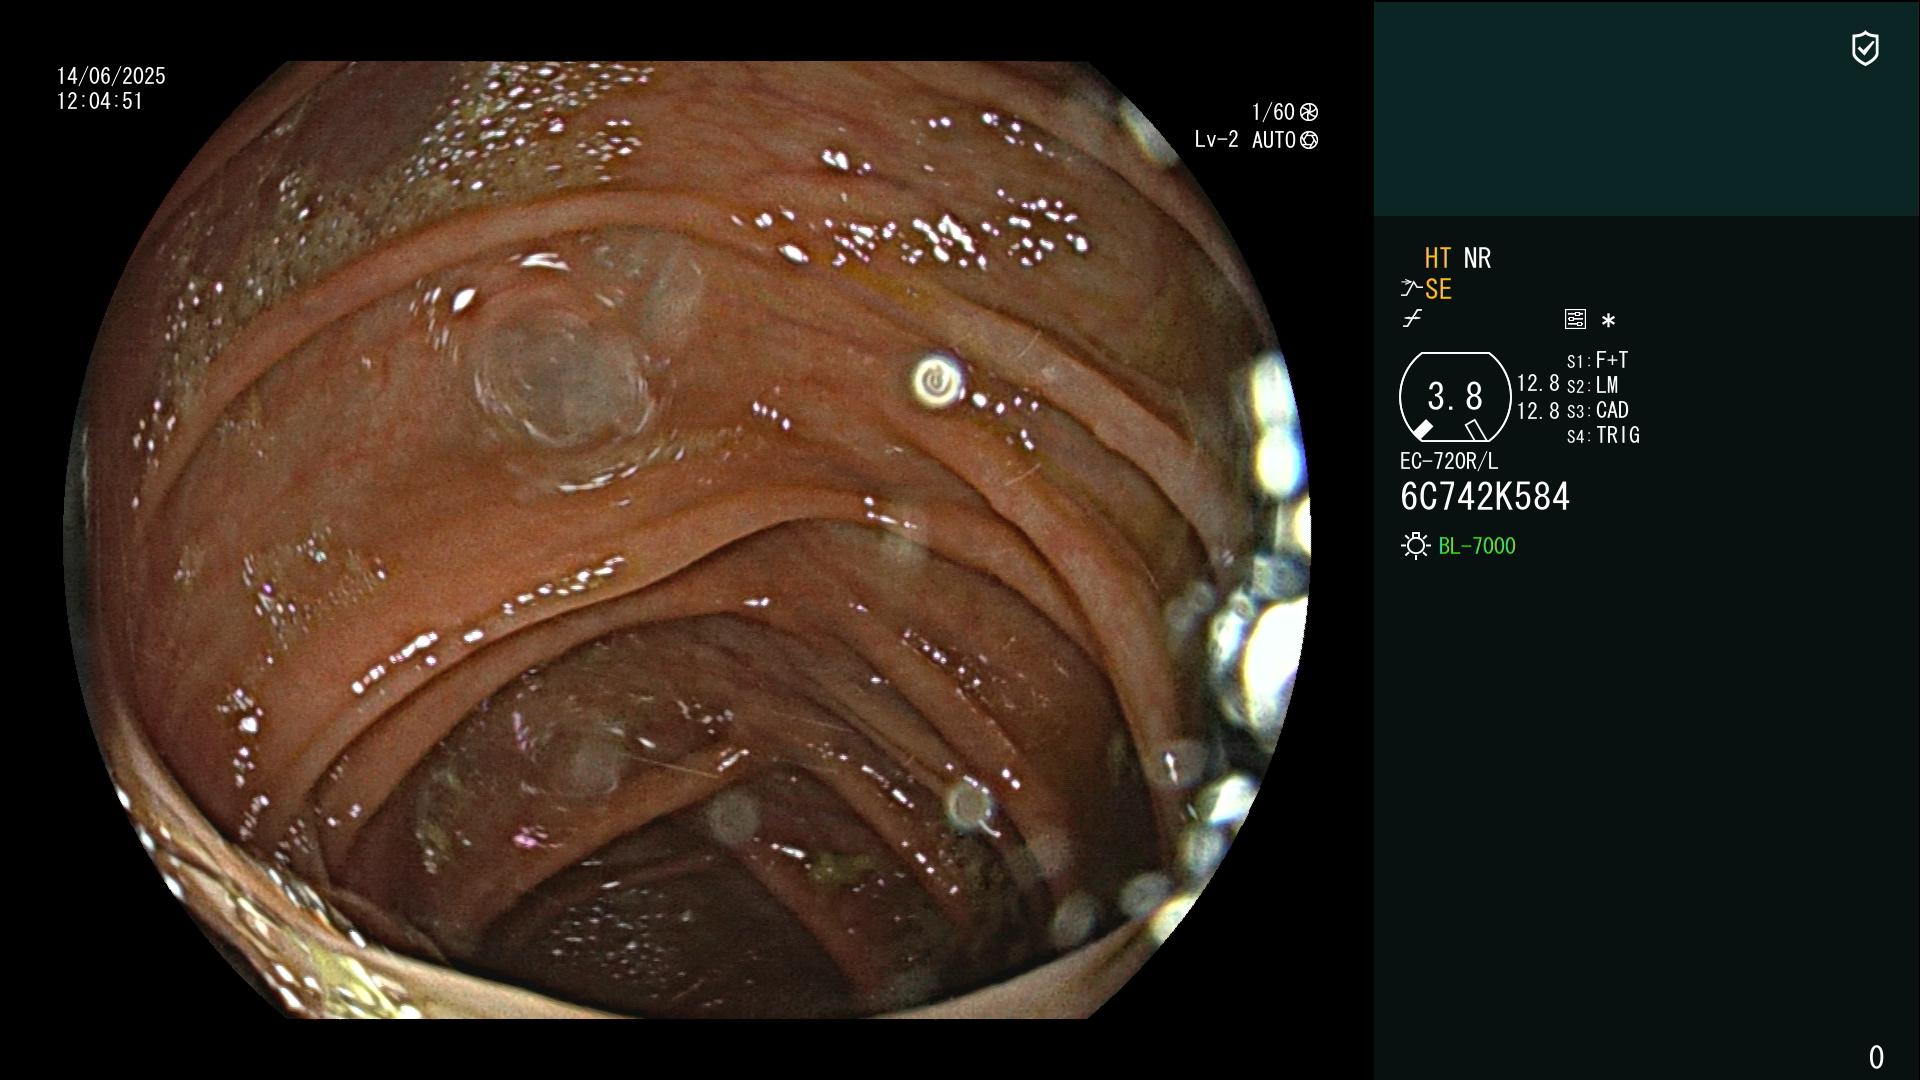Click the blank teal panel at top right
The height and width of the screenshot is (1080, 1920).
coord(1646,108)
